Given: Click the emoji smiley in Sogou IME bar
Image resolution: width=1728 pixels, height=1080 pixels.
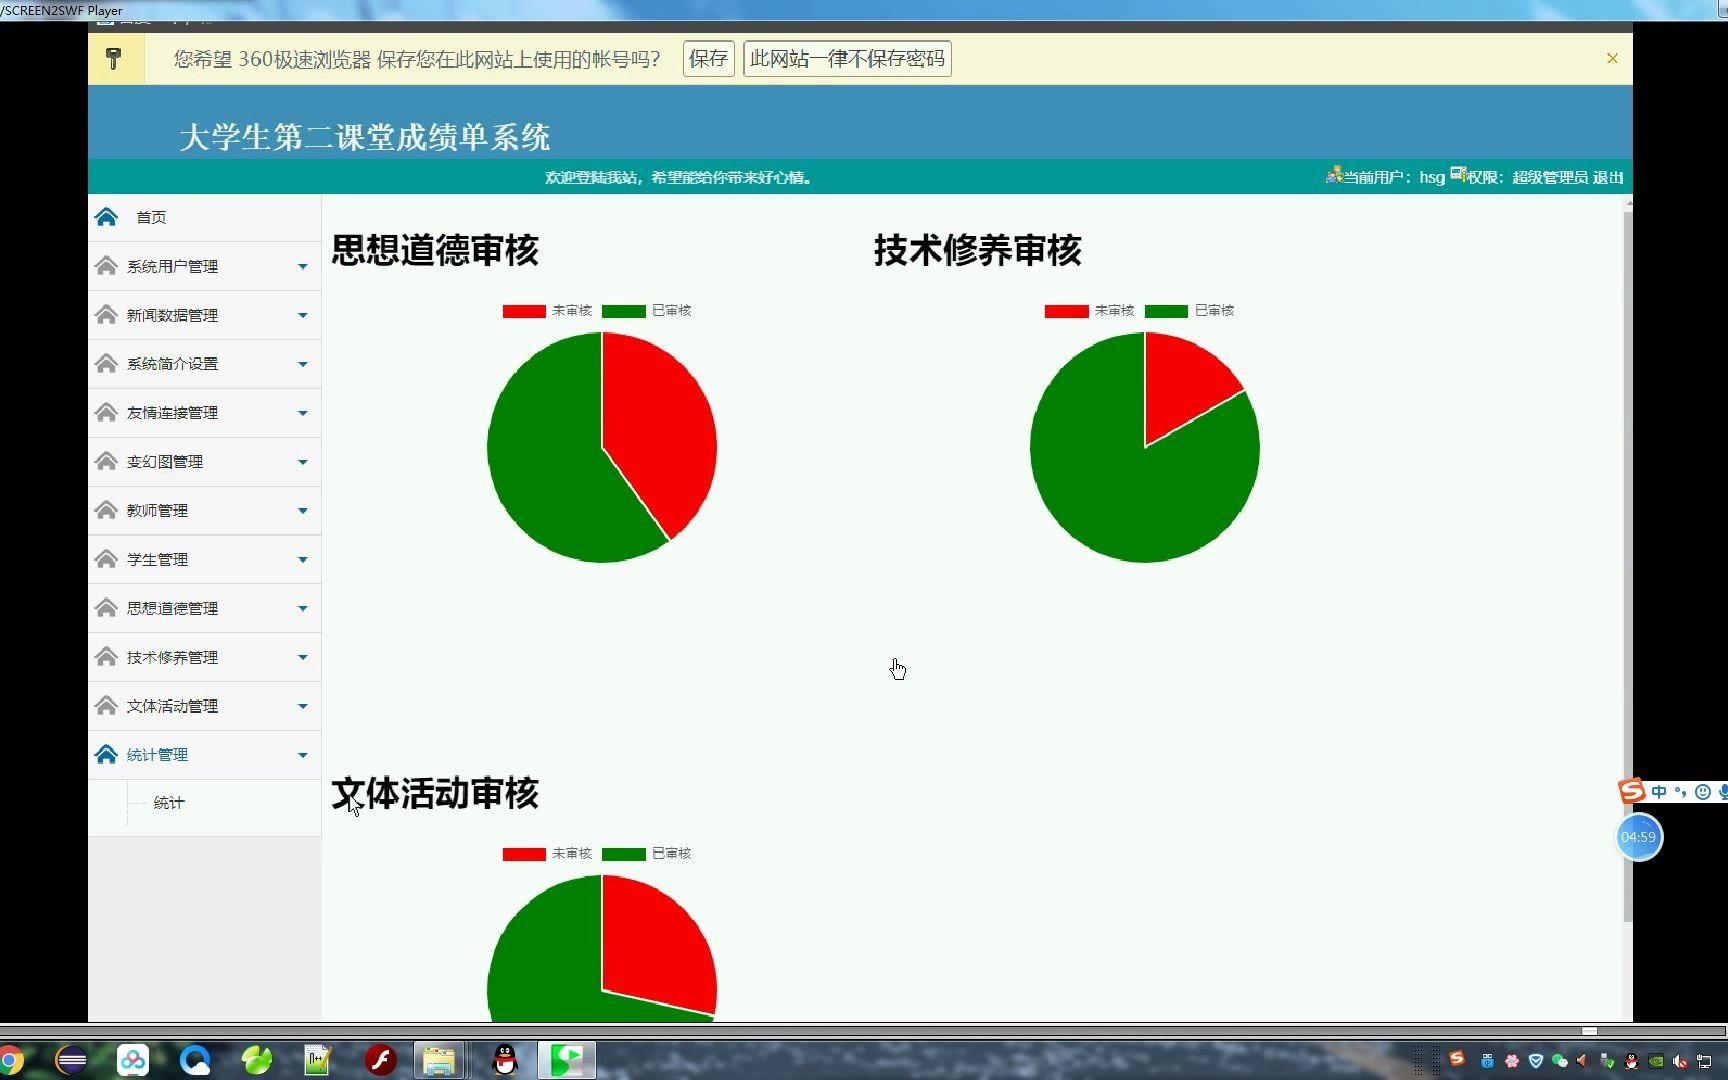Looking at the screenshot, I should [x=1703, y=792].
